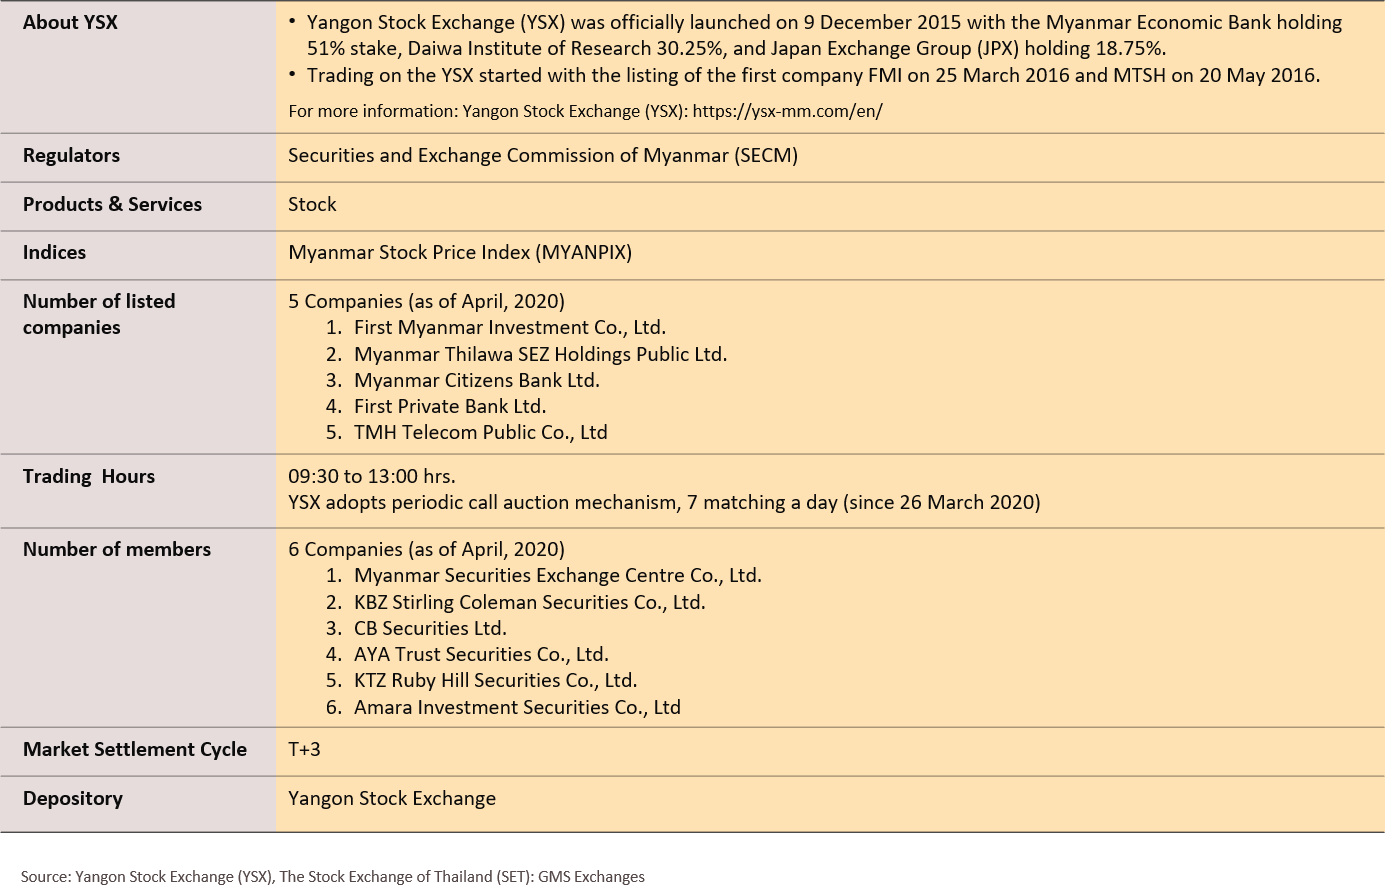
Task: Click the source citation text at bottom
Action: [332, 876]
